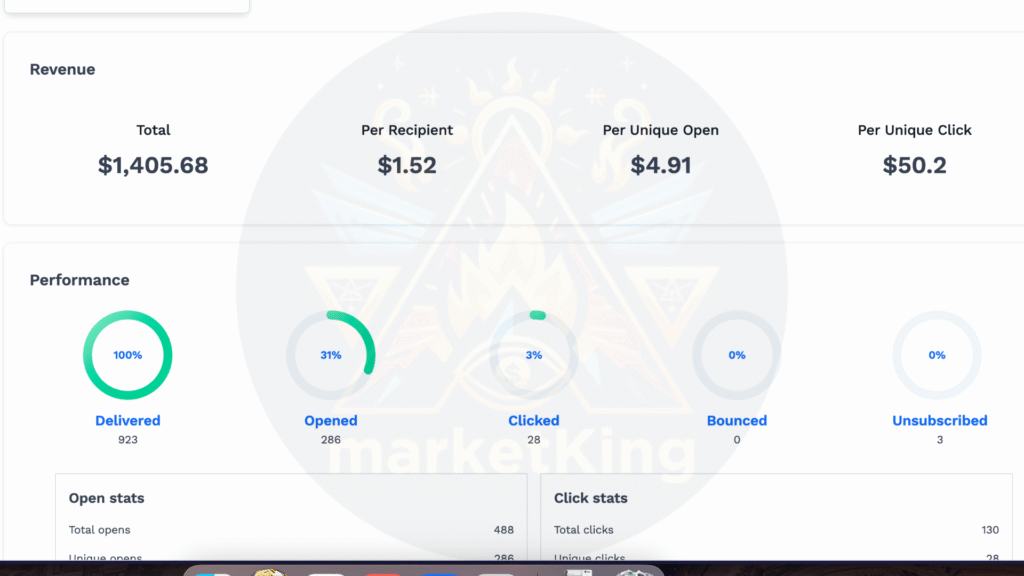
Task: Click the Bounced 0% ring indicator
Action: [737, 355]
